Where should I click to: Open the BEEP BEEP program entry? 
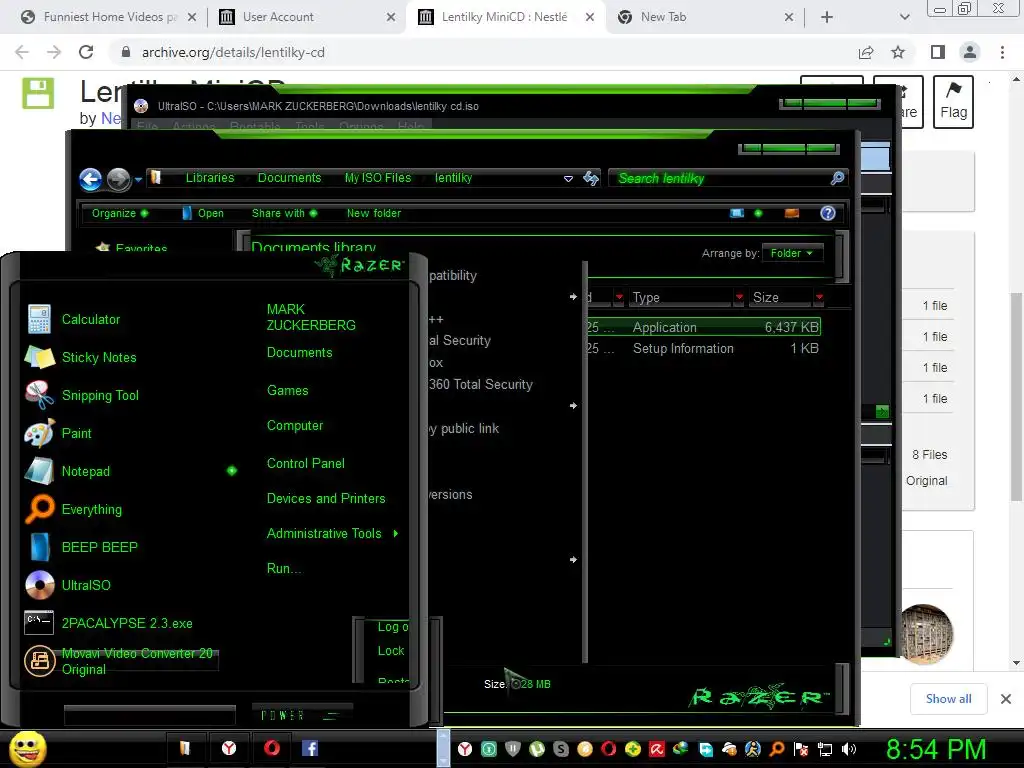[x=99, y=547]
